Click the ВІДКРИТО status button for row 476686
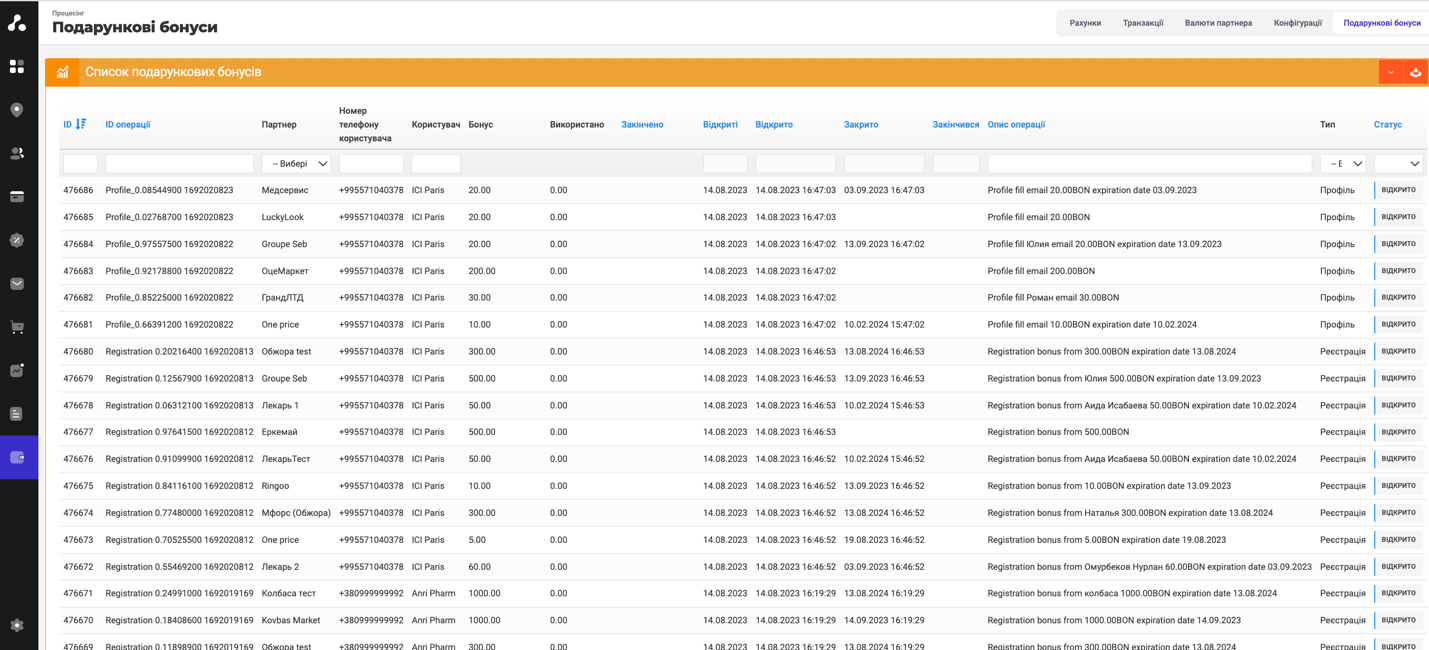This screenshot has width=1429, height=650. point(1398,190)
